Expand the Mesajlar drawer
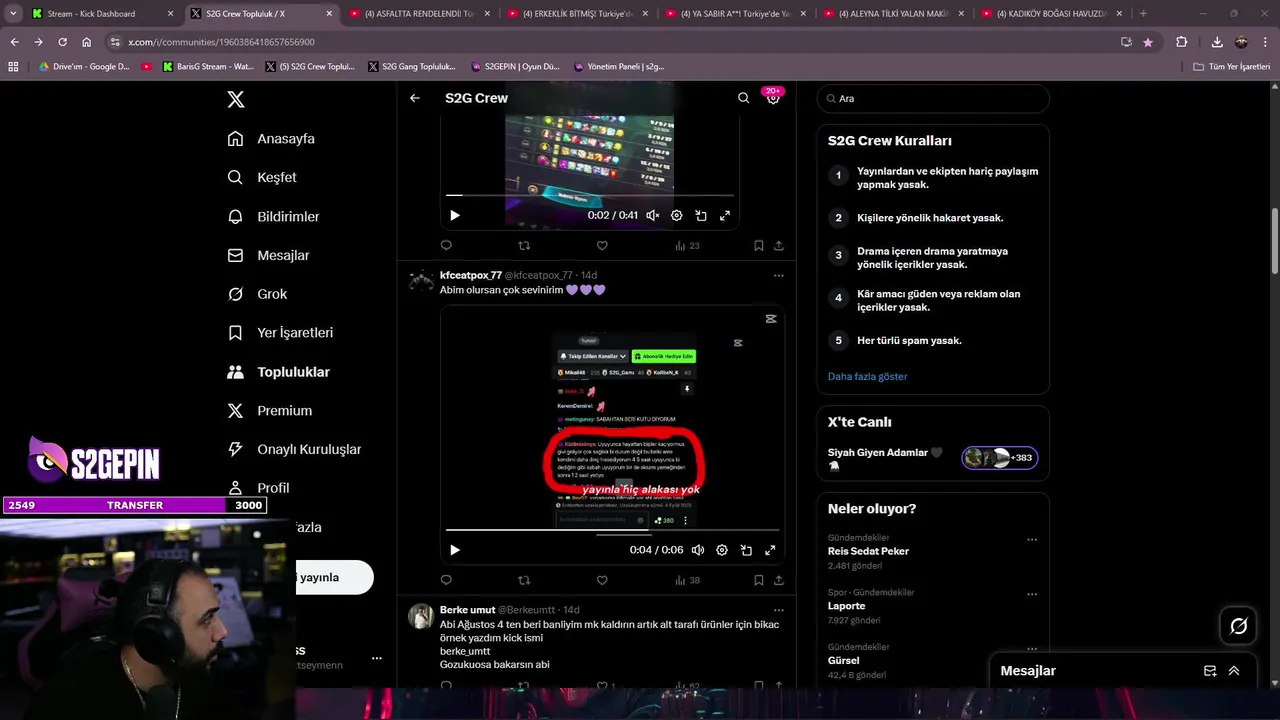The height and width of the screenshot is (720, 1280). 1234,671
